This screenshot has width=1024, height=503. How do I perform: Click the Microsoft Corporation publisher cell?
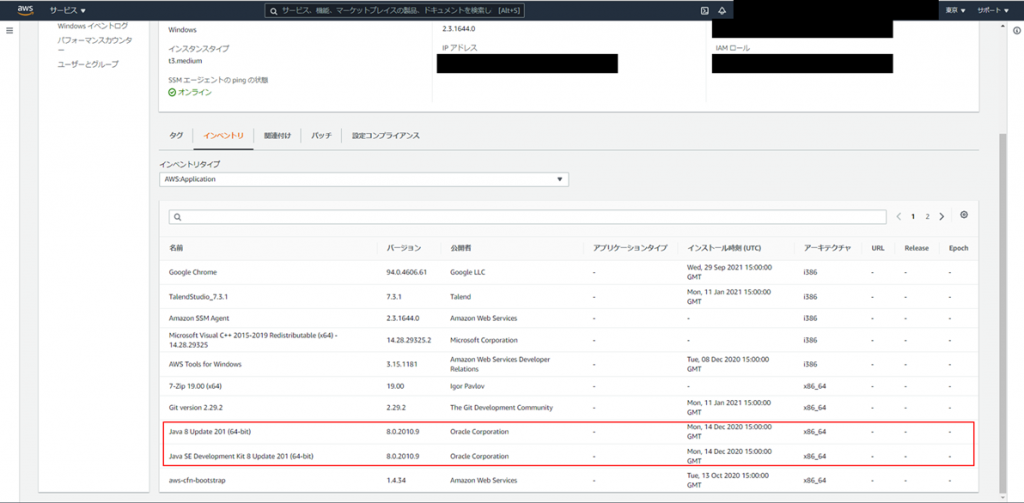pos(484,340)
